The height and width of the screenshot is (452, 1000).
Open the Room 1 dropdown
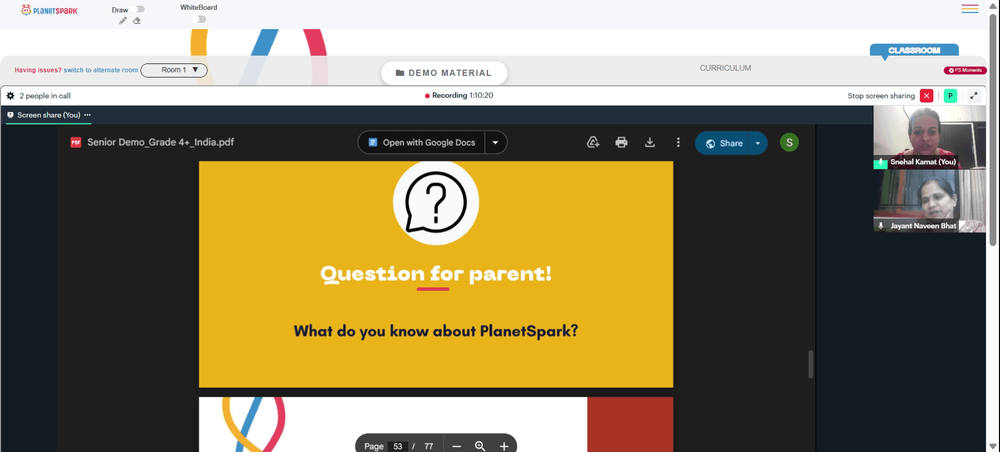[x=174, y=70]
